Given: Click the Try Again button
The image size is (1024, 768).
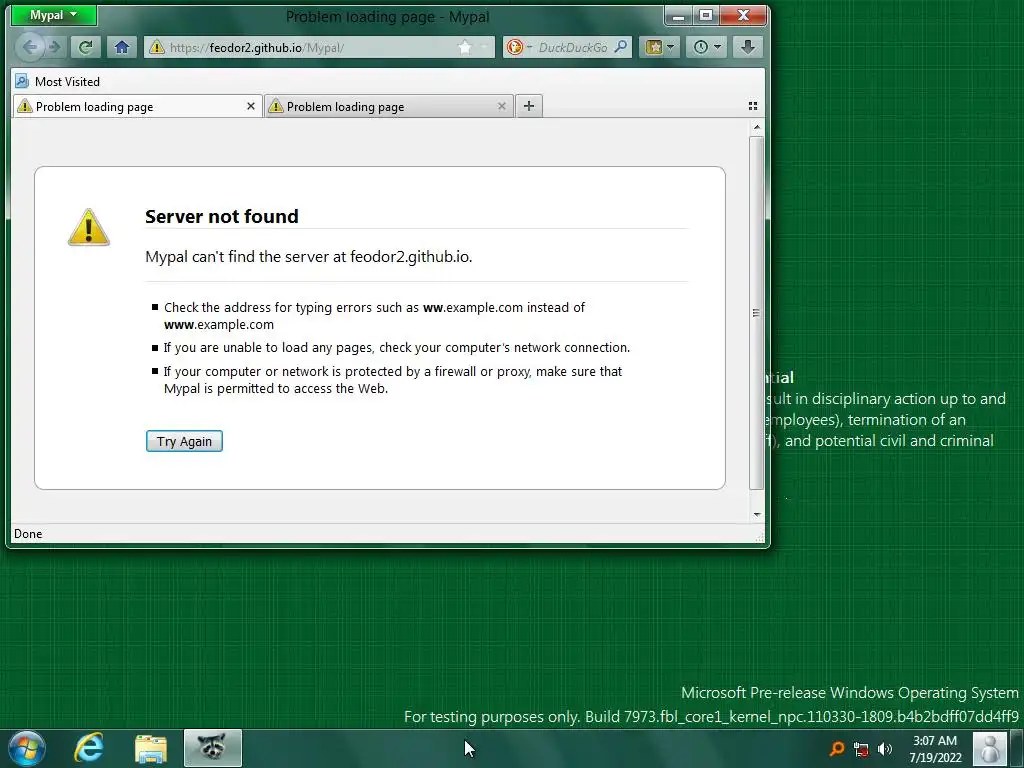Looking at the screenshot, I should [x=184, y=441].
